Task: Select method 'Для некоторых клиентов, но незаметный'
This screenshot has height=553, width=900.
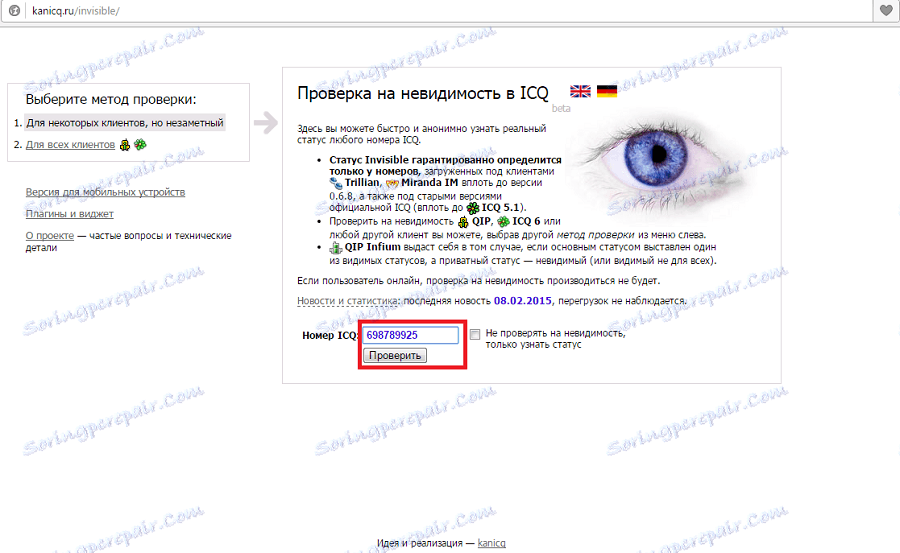Action: tap(125, 123)
